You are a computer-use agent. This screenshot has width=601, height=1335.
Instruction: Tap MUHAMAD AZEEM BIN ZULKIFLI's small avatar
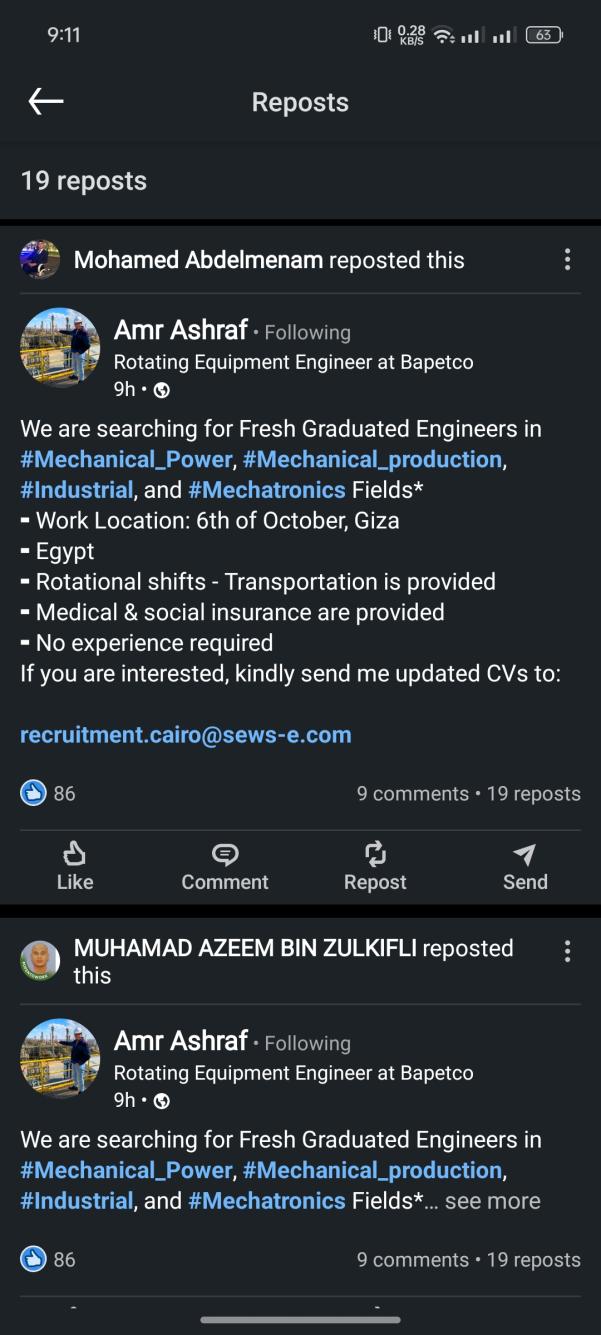(40, 961)
